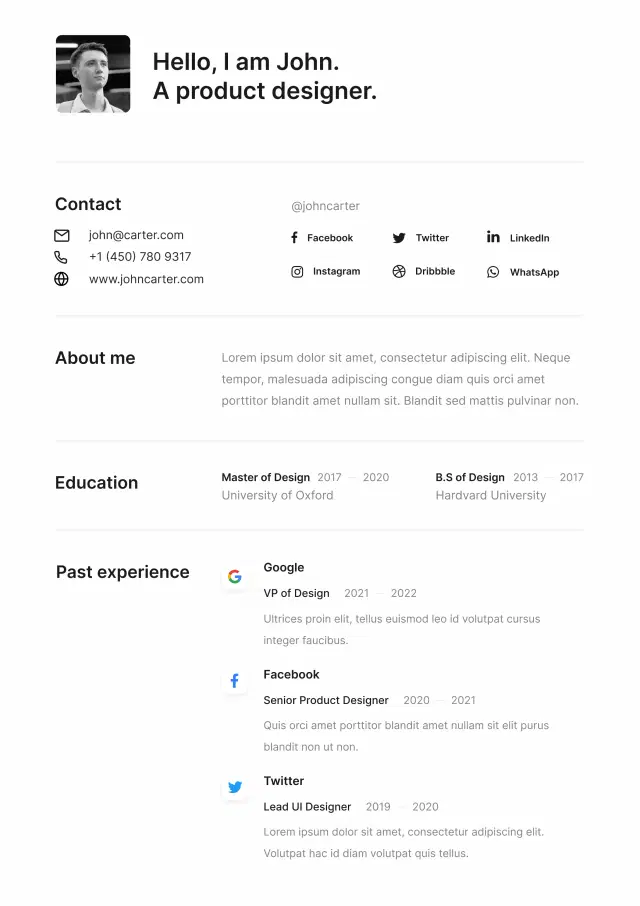Click the +1 (450) 780 9317 phone number
640x906 pixels.
(140, 257)
